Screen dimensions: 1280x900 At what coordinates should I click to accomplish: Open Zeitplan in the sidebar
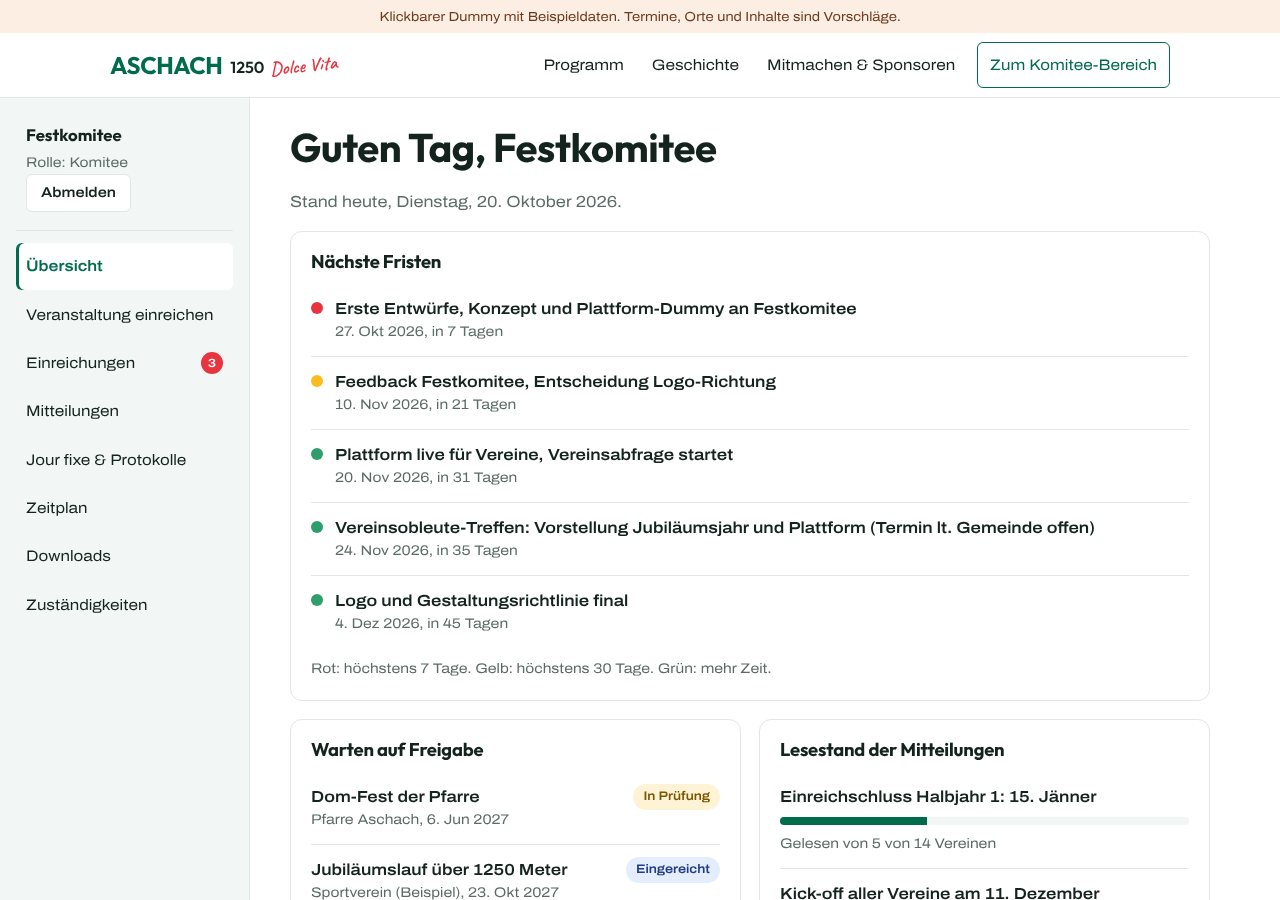point(125,508)
